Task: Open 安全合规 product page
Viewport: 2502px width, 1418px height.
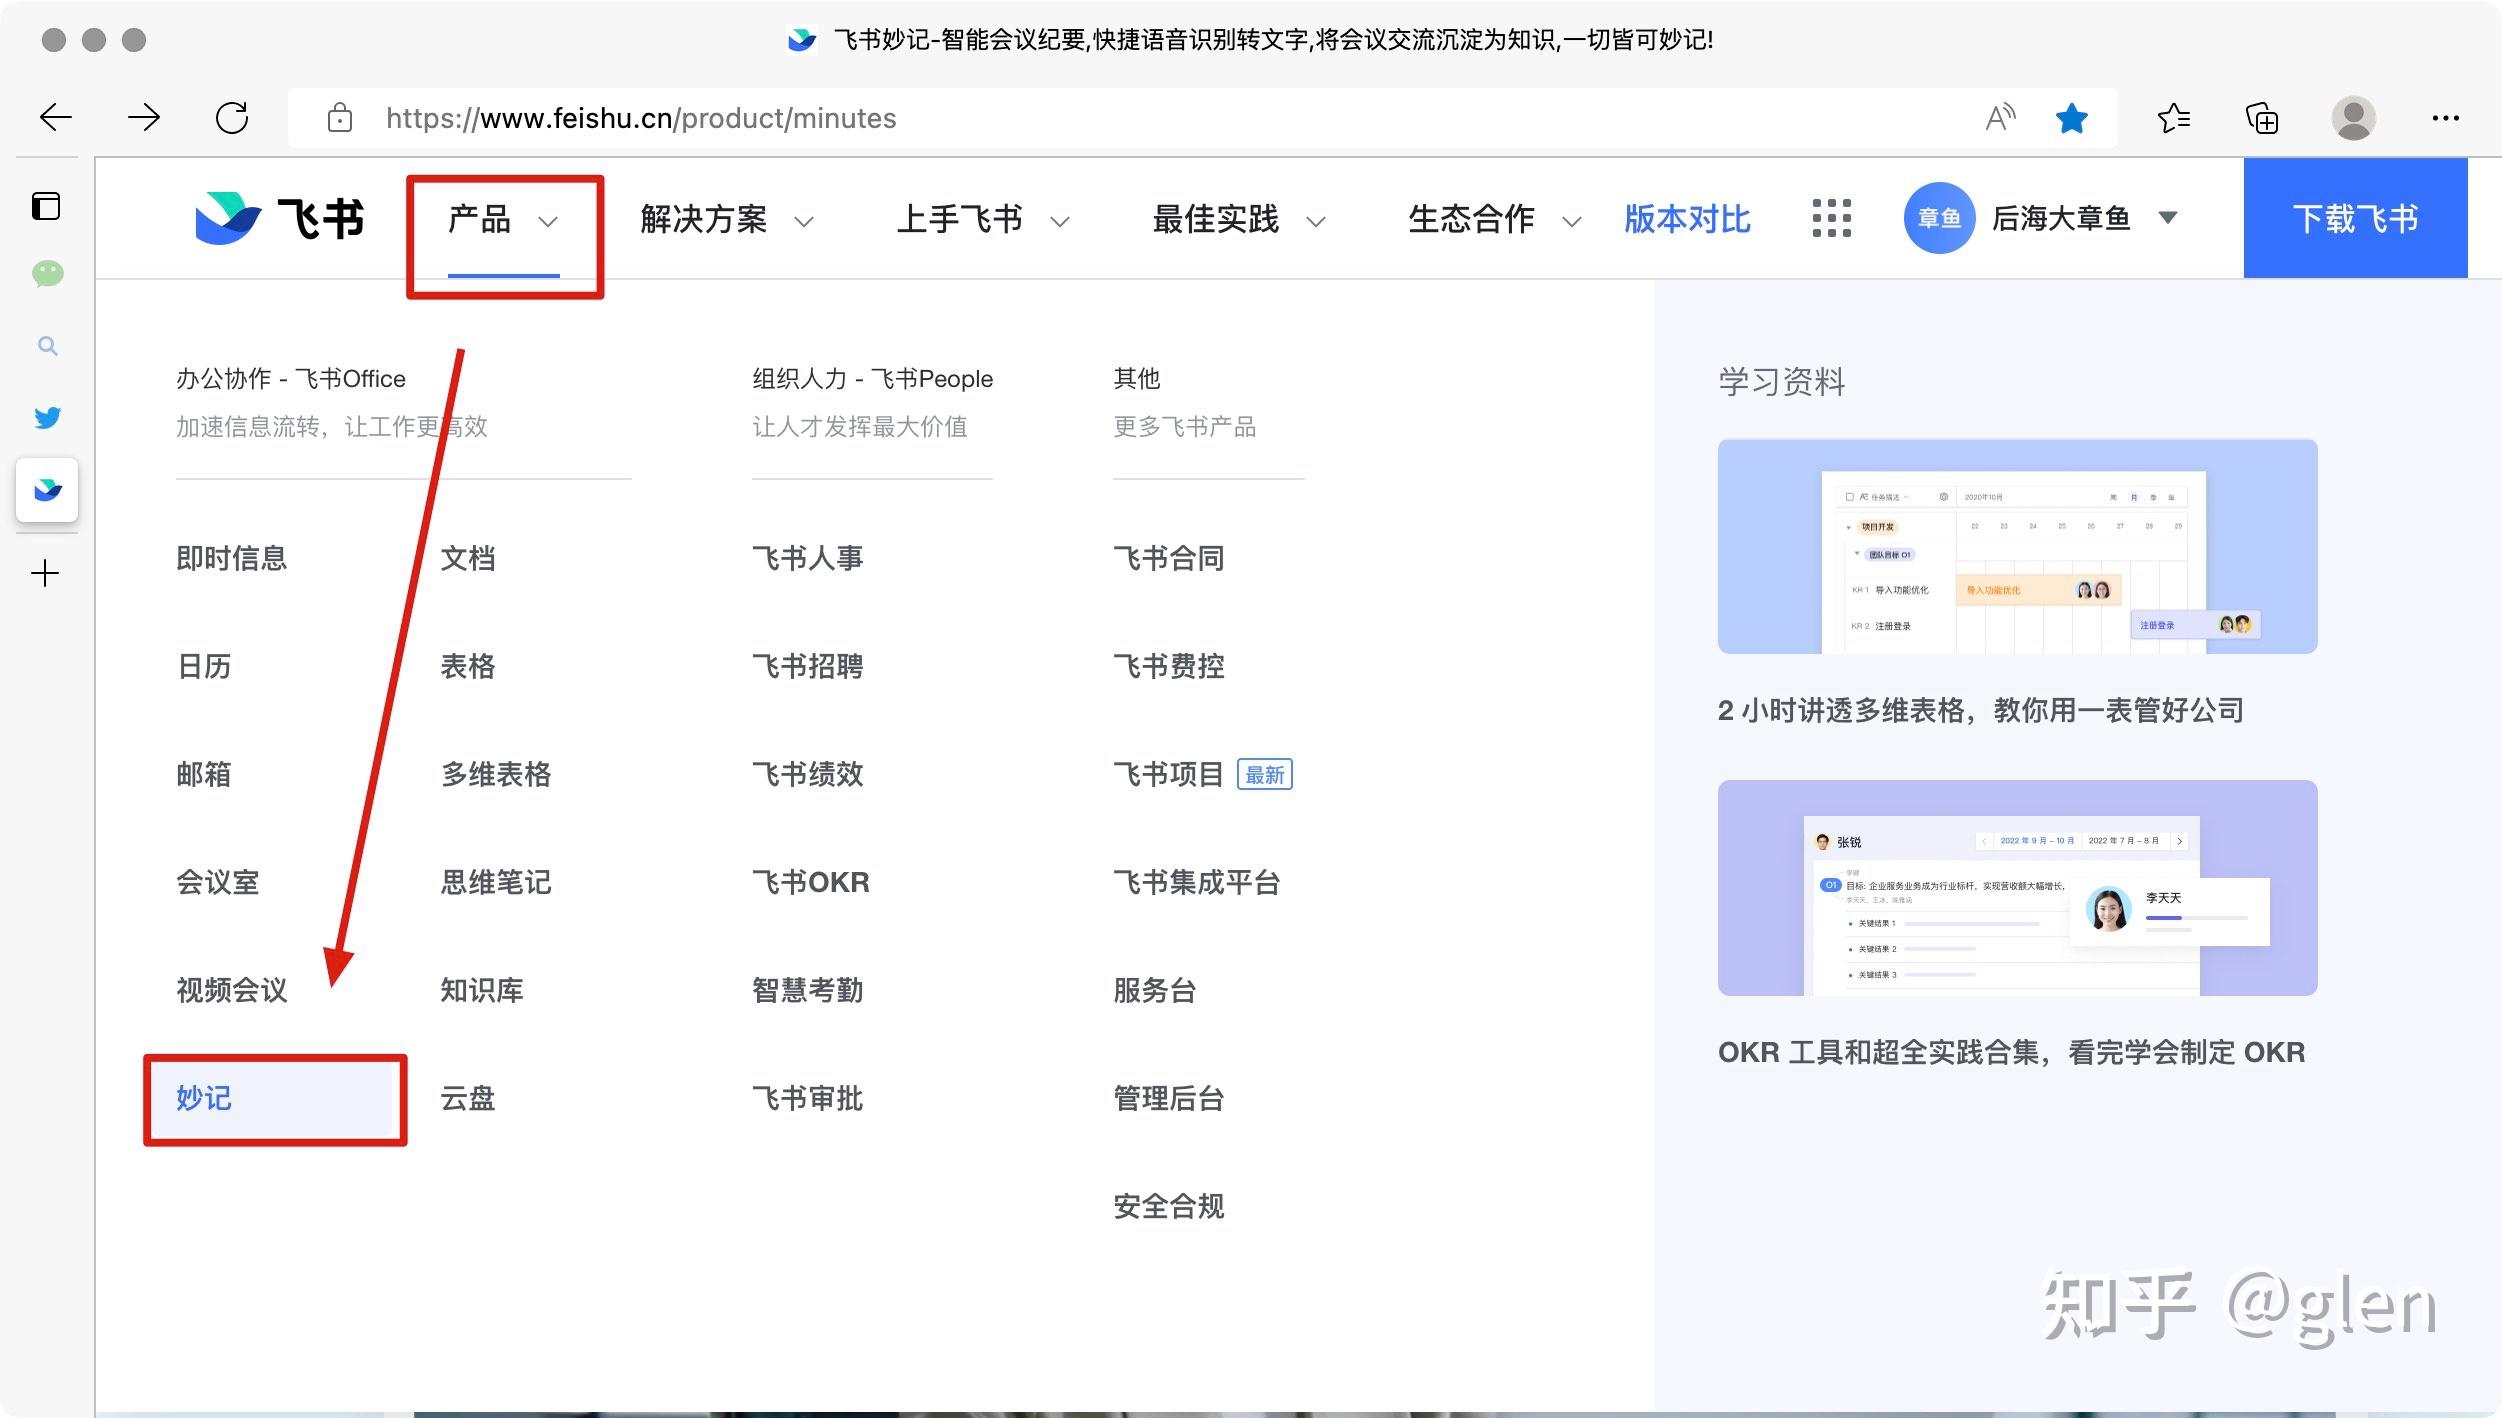Action: pyautogui.click(x=1169, y=1206)
